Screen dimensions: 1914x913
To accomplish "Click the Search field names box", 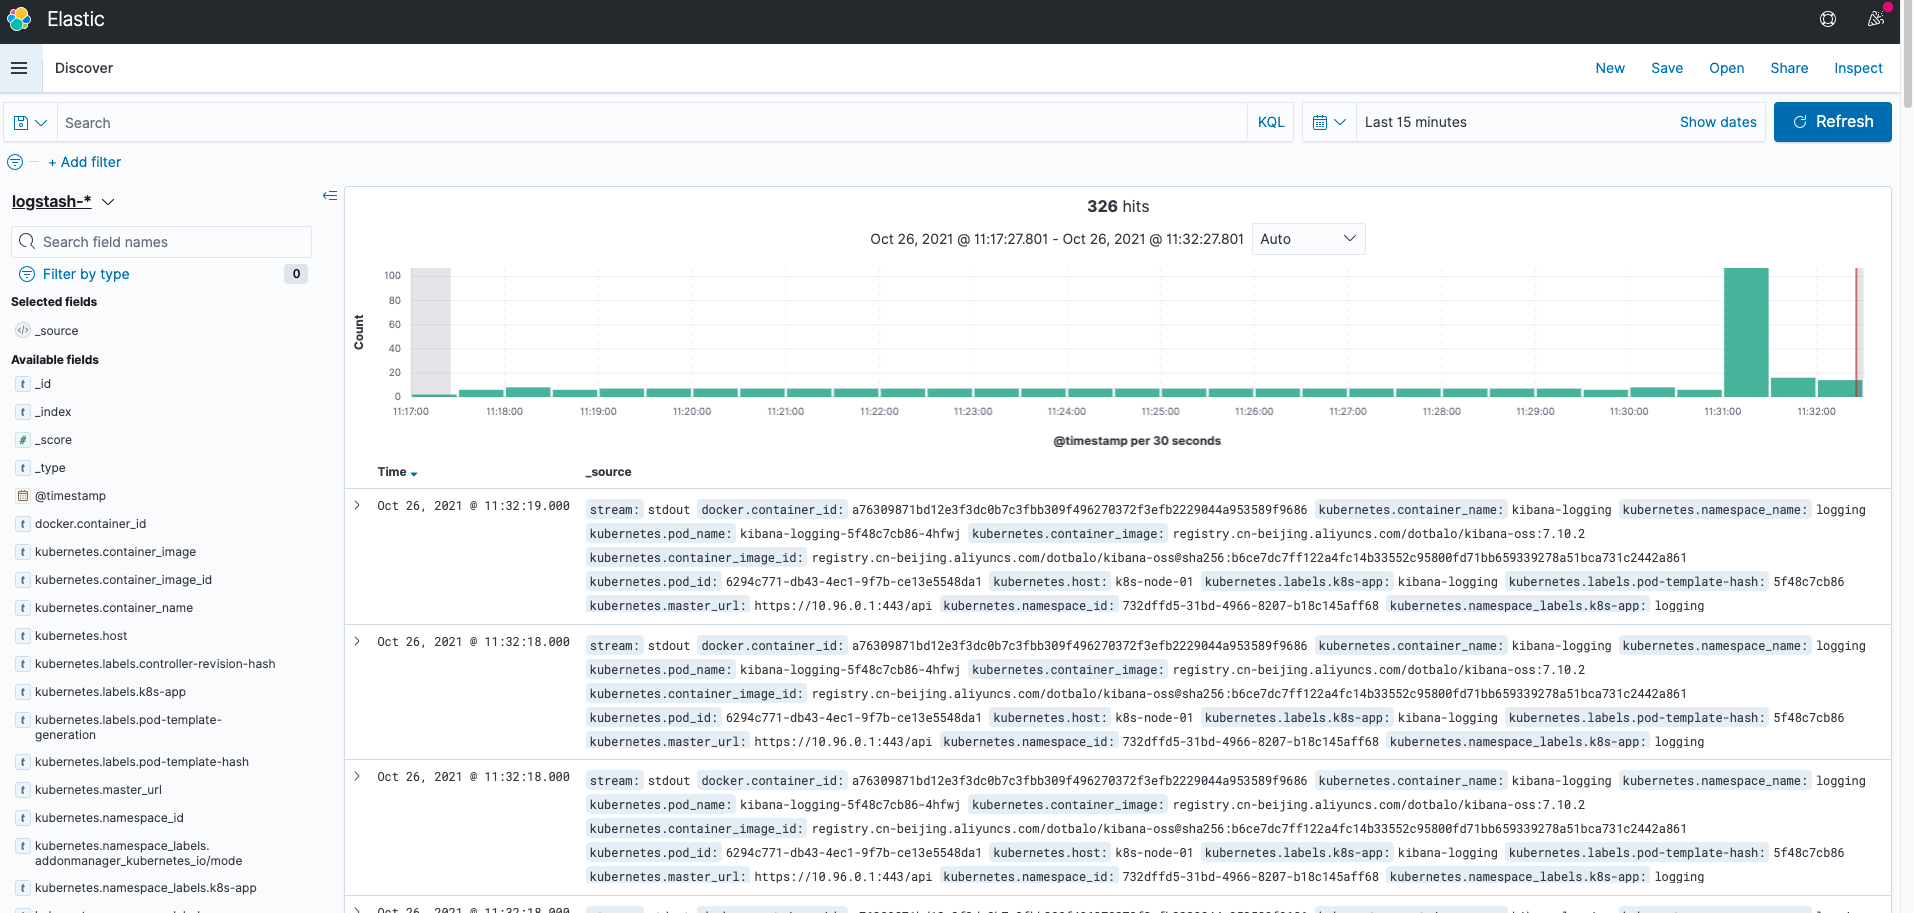I will tap(162, 242).
